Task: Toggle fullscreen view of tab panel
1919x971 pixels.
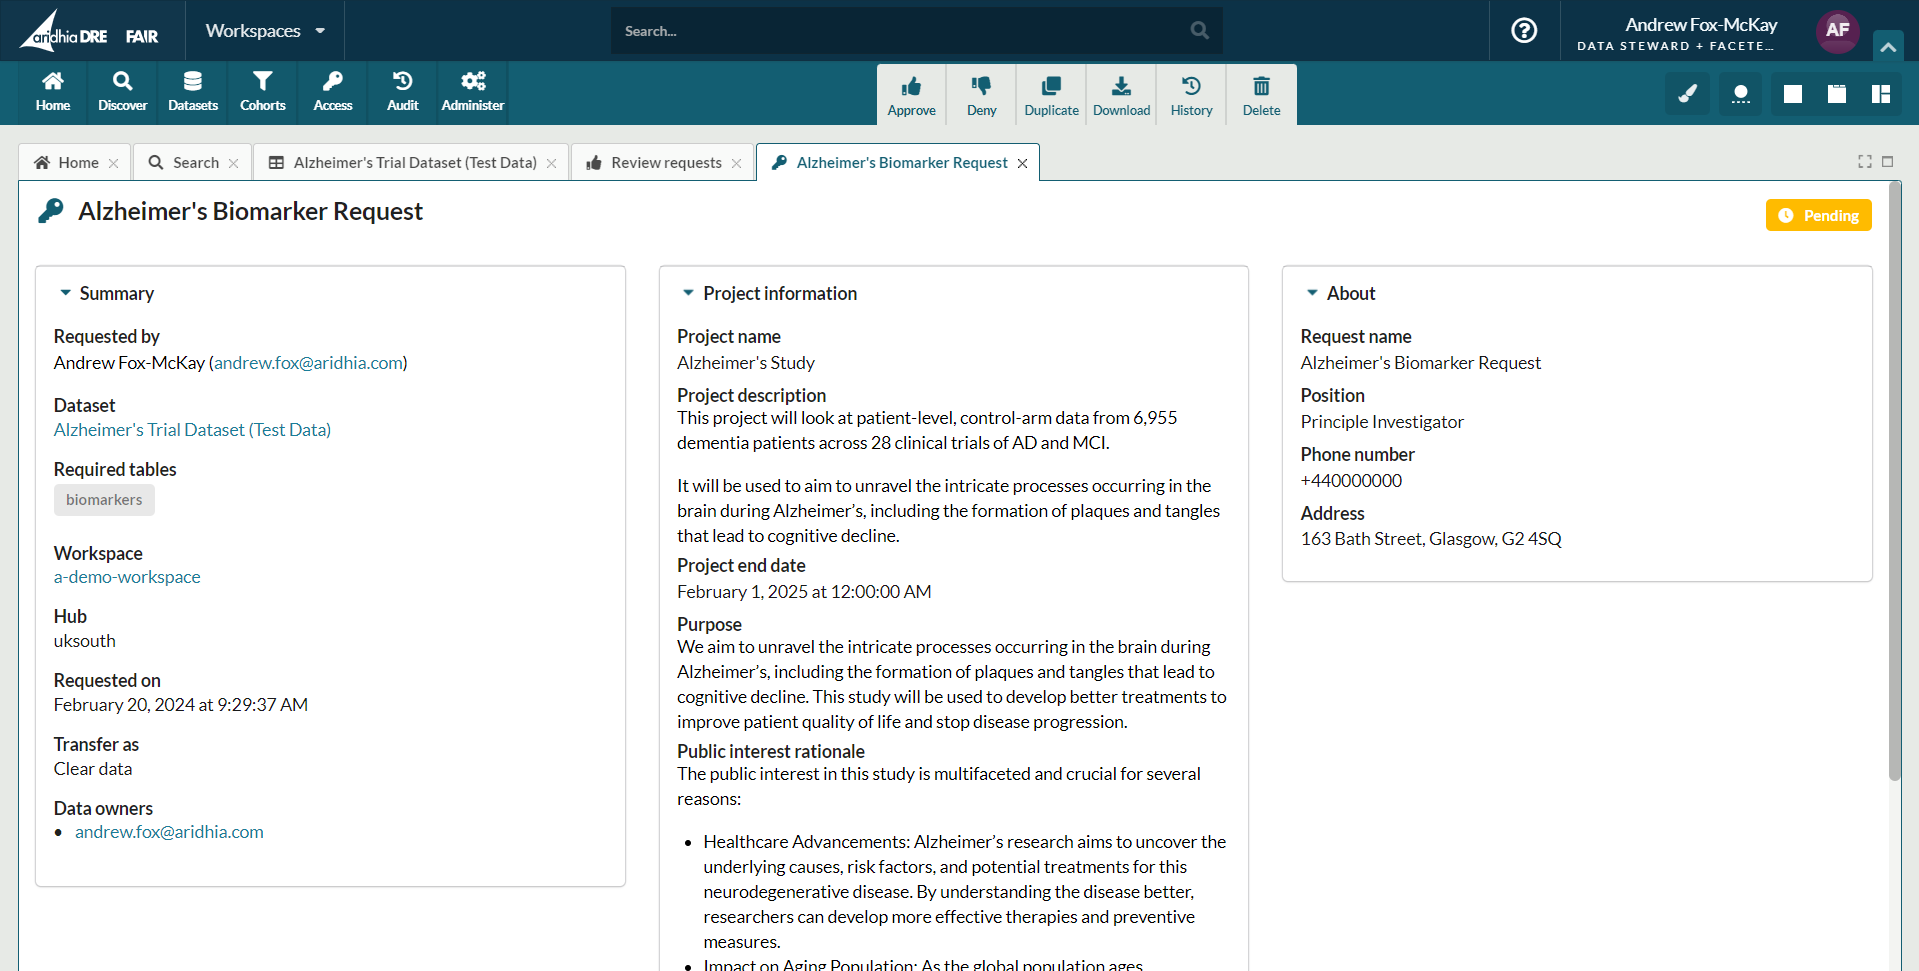Action: point(1865,162)
